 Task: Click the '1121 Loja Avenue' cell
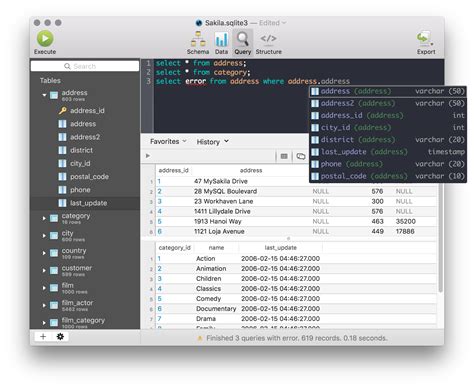click(219, 231)
